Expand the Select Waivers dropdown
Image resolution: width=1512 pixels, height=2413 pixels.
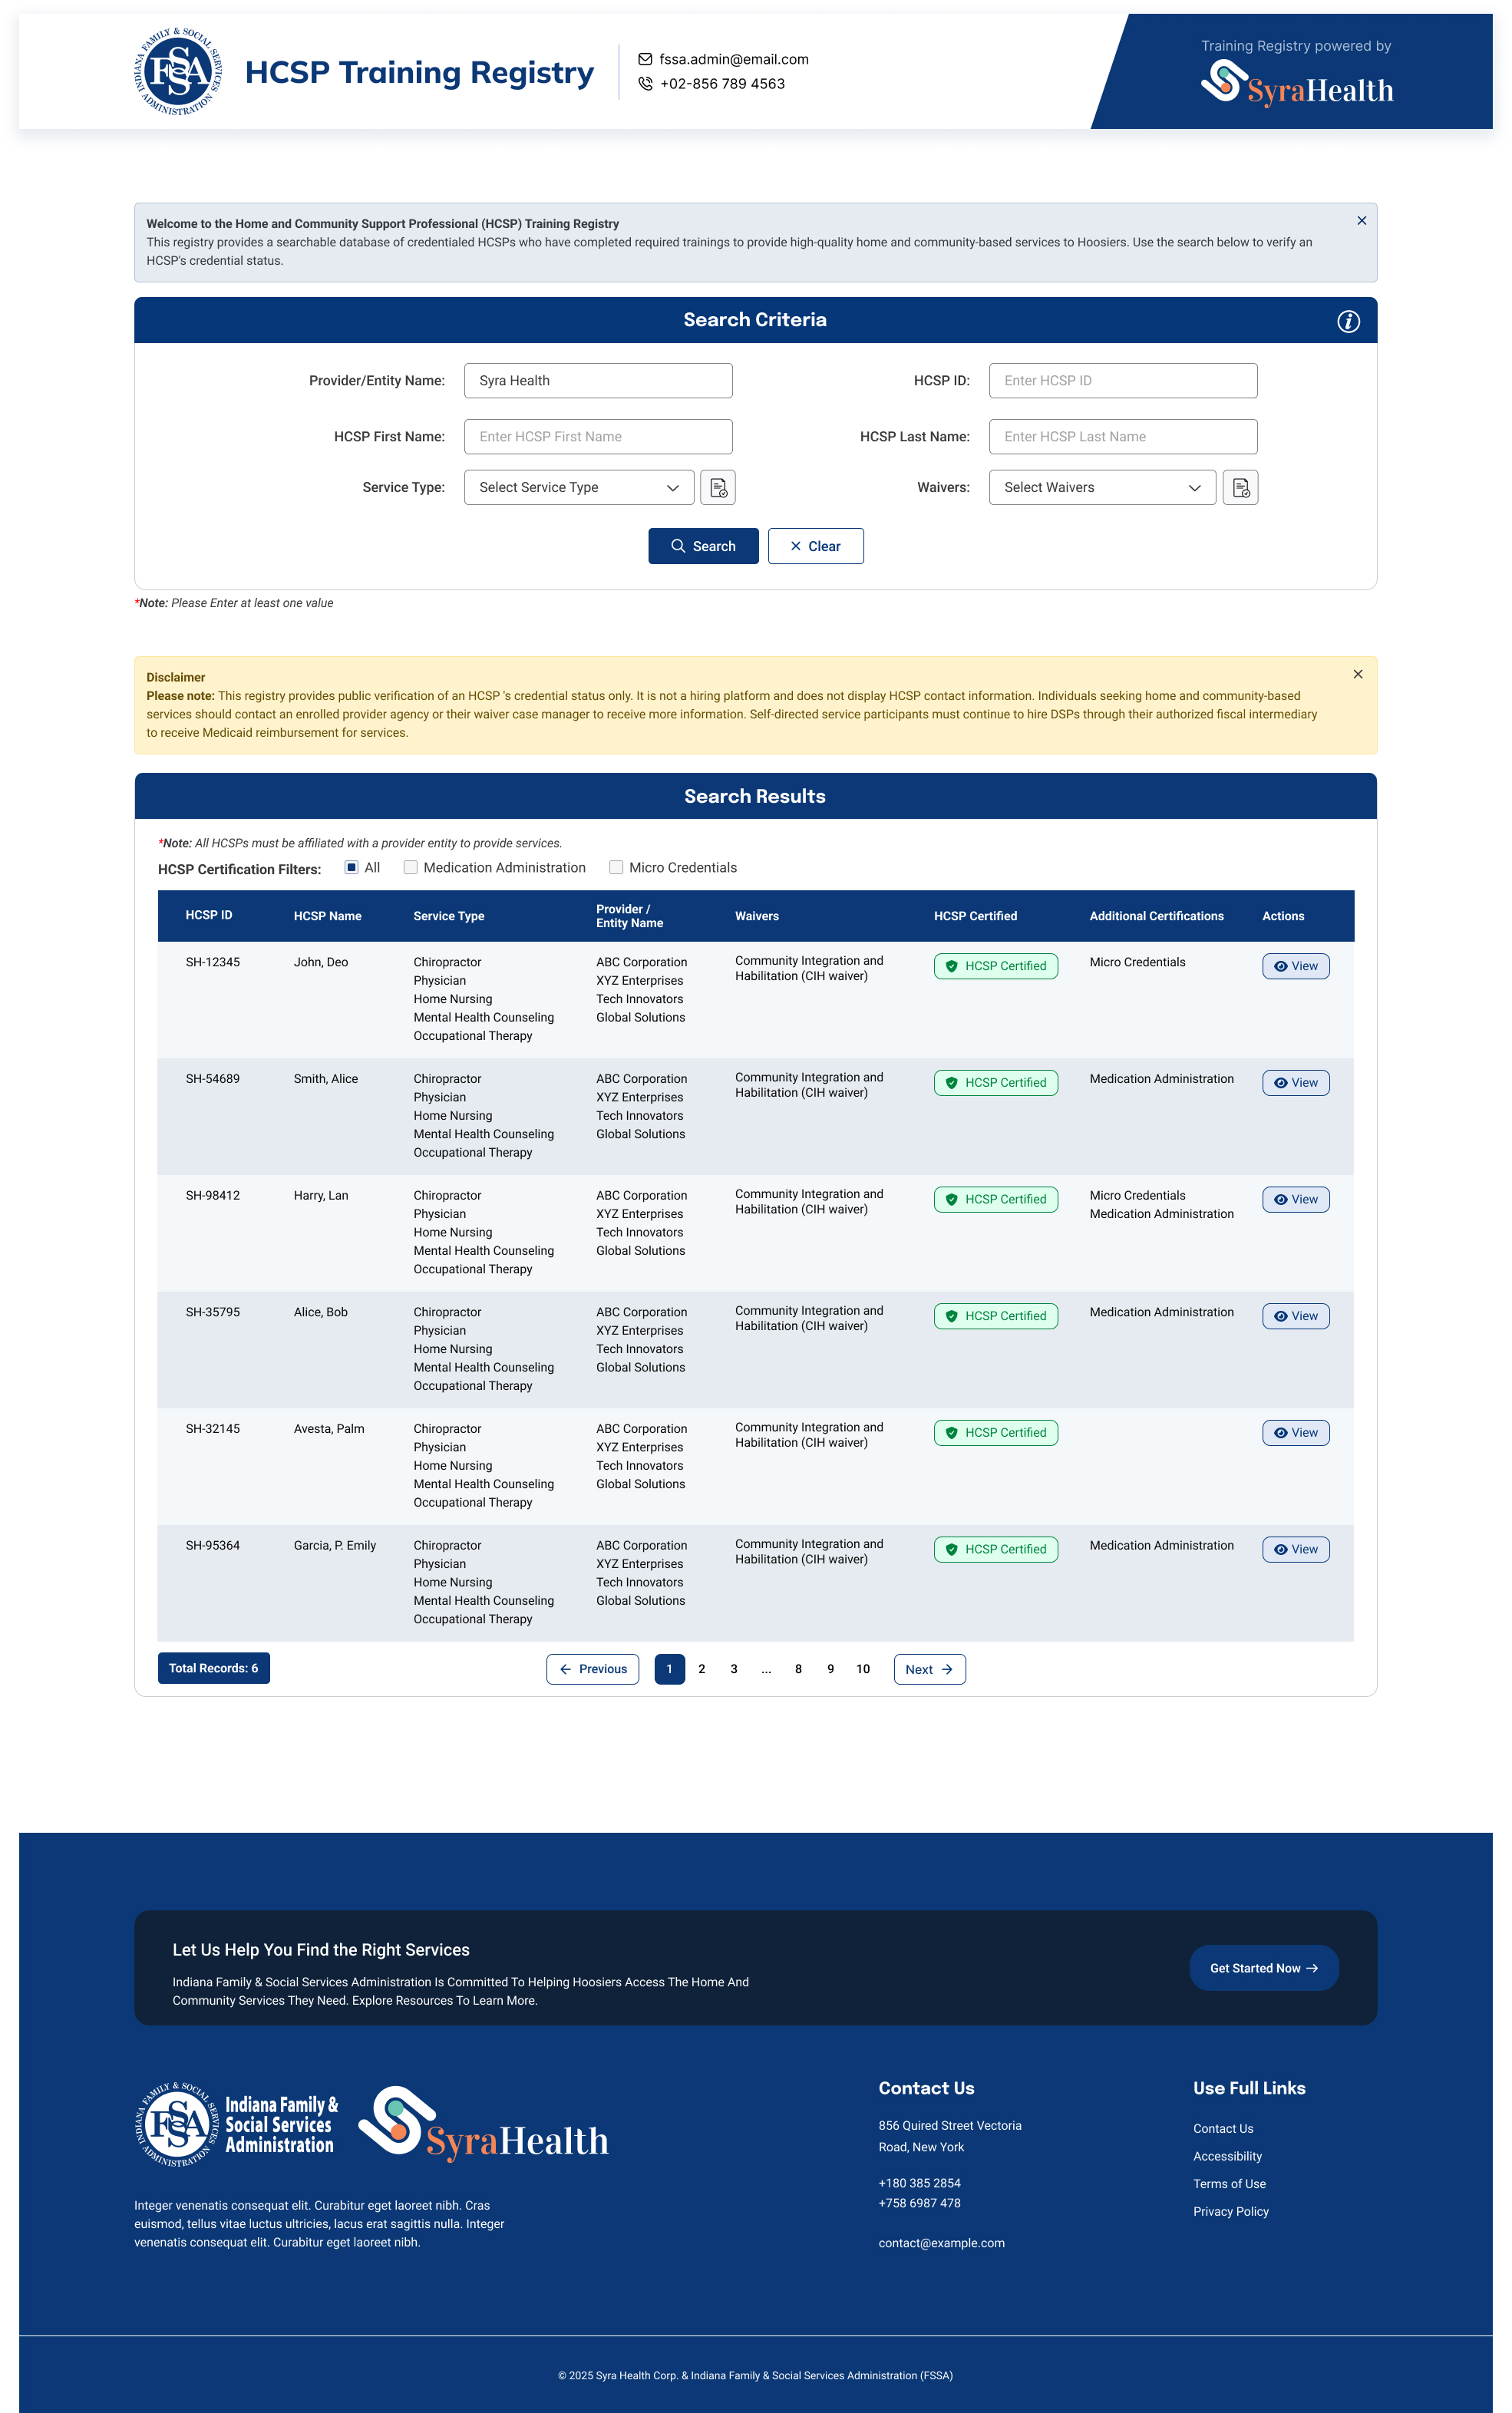point(1102,488)
